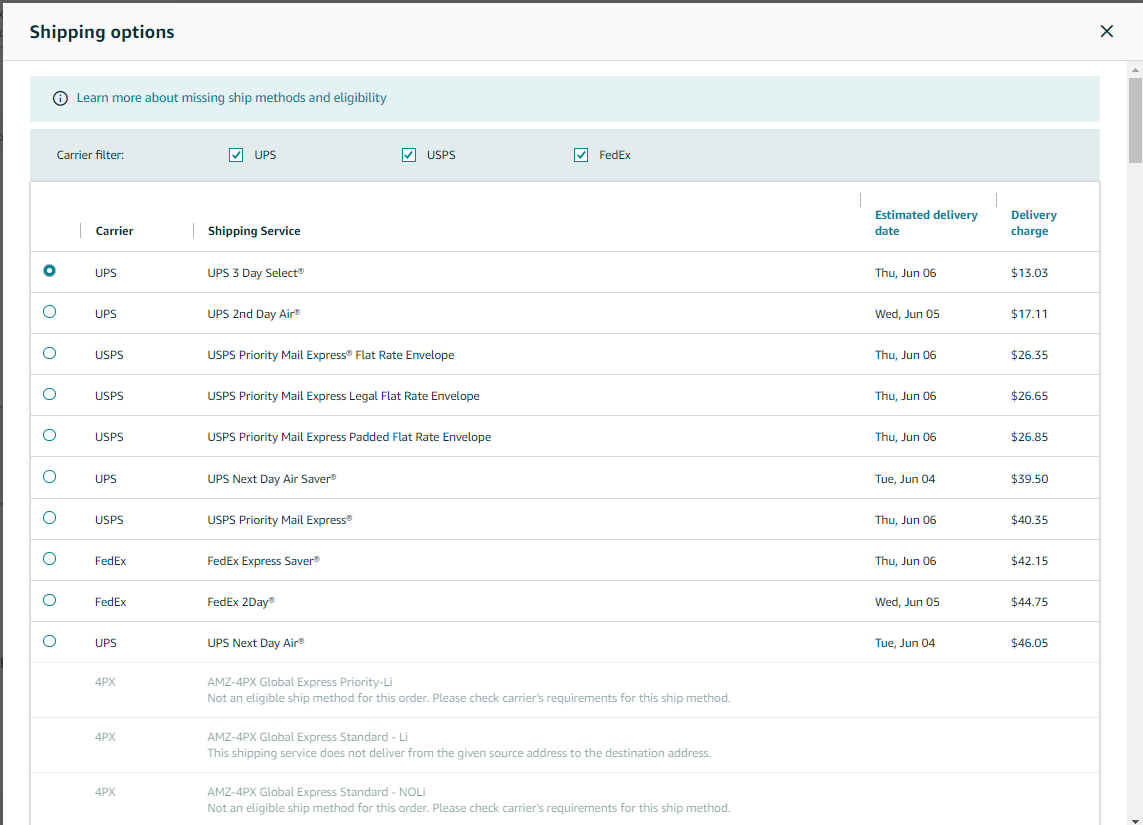Click the $26.65 delivery charge

(1029, 396)
